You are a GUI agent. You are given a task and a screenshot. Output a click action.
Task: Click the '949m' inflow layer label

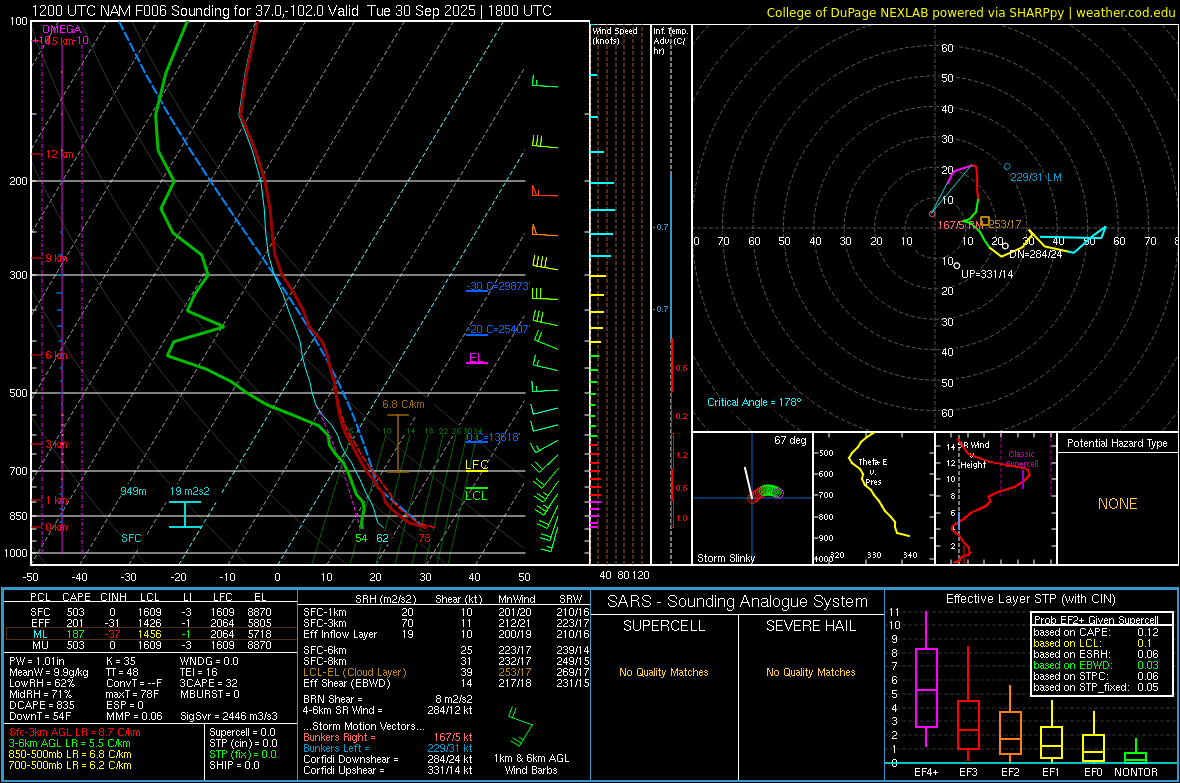[133, 491]
